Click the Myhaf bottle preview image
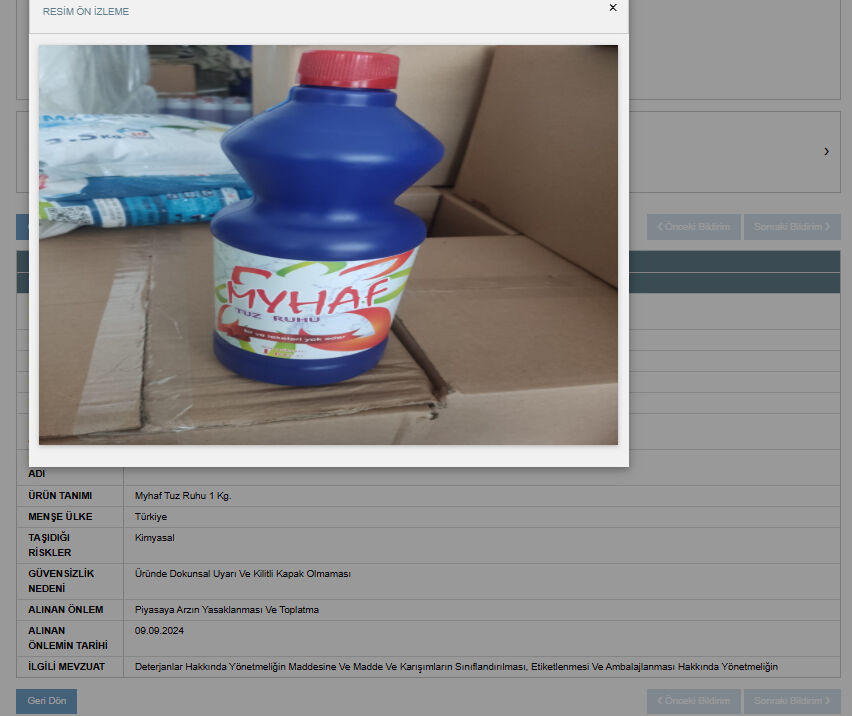 pos(328,245)
